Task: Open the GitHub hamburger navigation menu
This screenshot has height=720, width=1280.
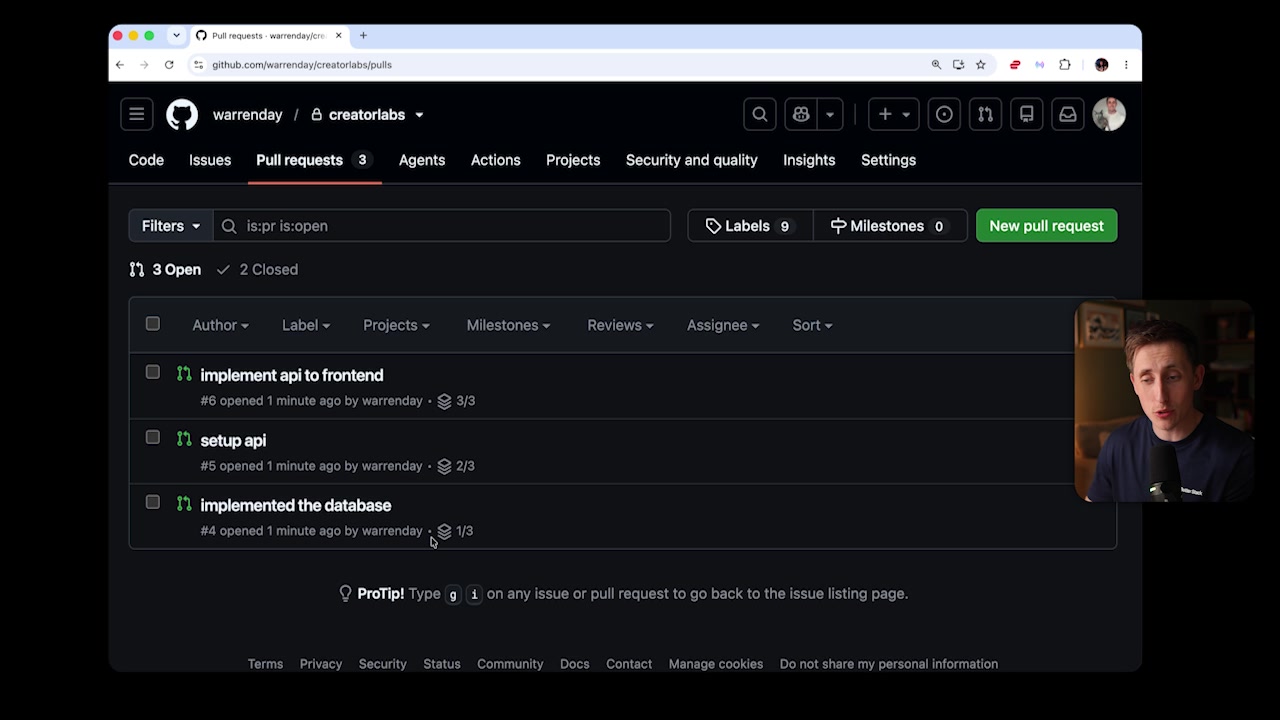Action: 137,114
